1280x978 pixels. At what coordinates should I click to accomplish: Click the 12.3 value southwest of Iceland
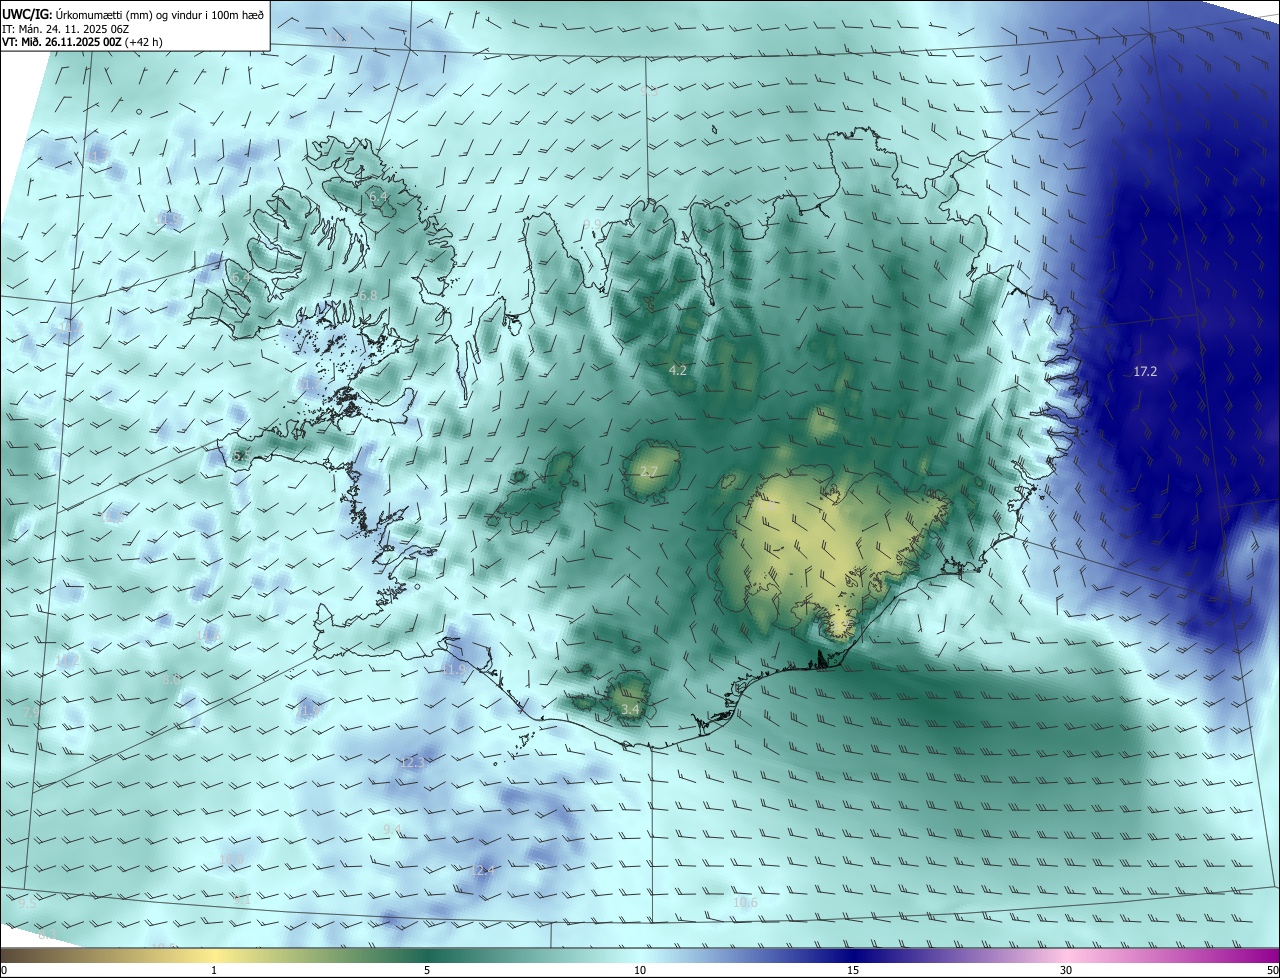coord(412,762)
